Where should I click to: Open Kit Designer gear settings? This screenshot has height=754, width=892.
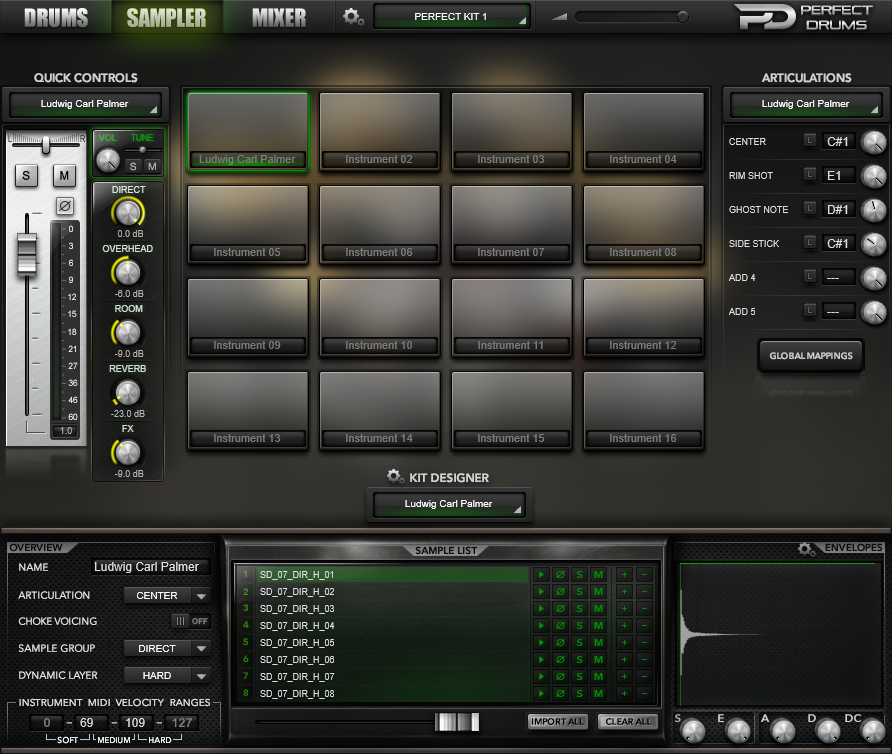point(394,476)
